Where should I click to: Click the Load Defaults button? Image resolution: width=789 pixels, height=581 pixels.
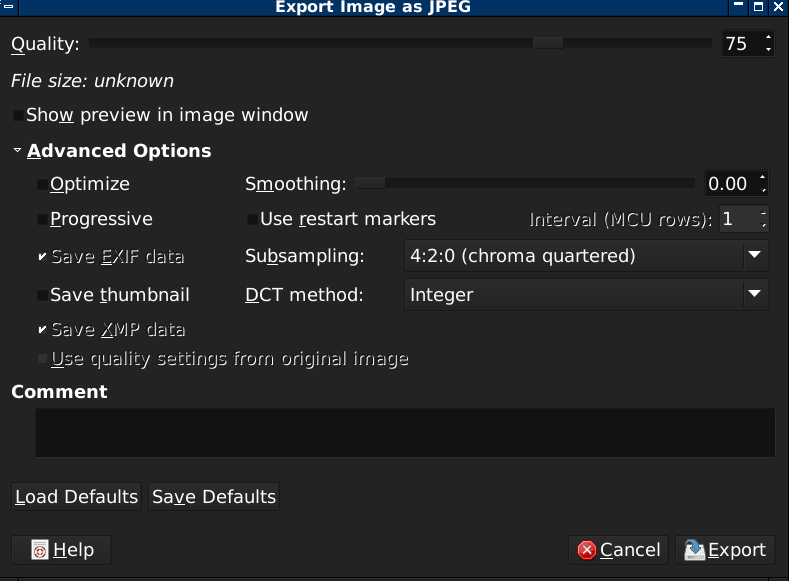point(76,496)
